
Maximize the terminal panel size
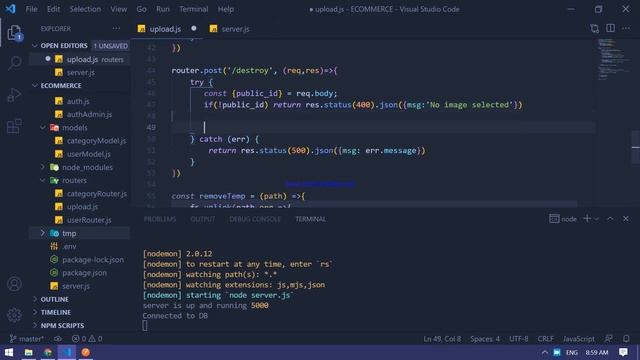(610, 219)
